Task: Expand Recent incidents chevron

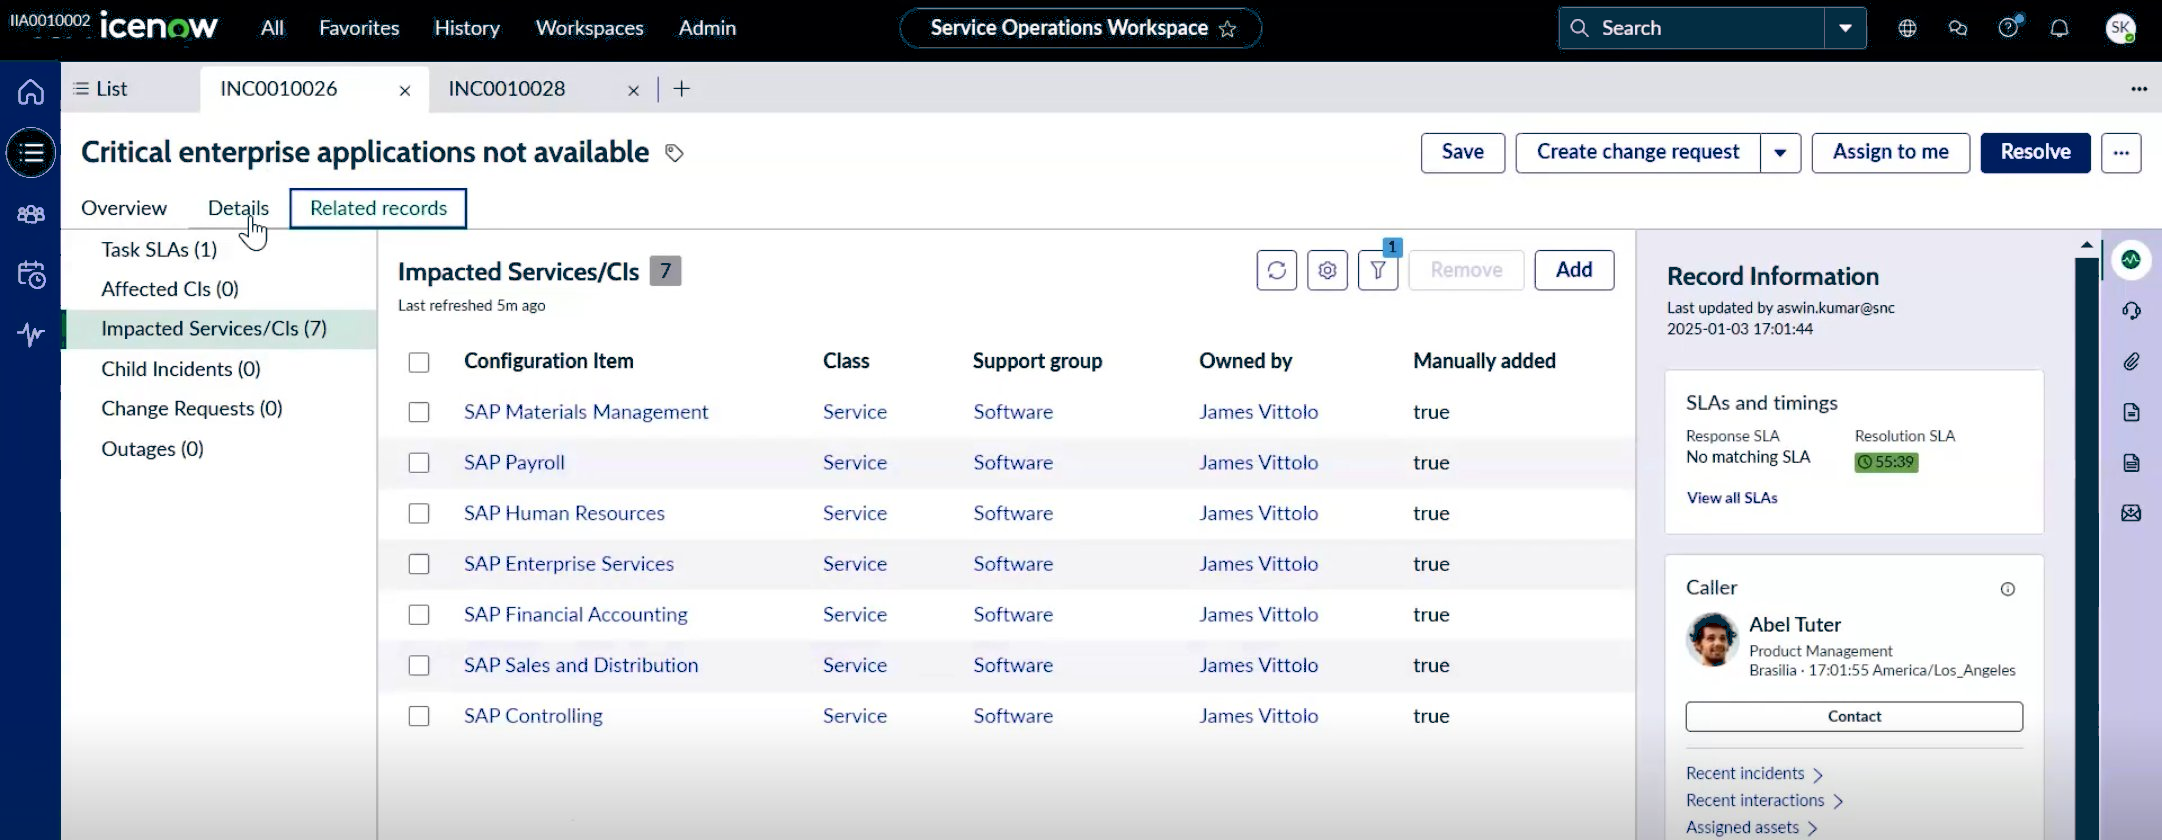Action: coord(1818,774)
